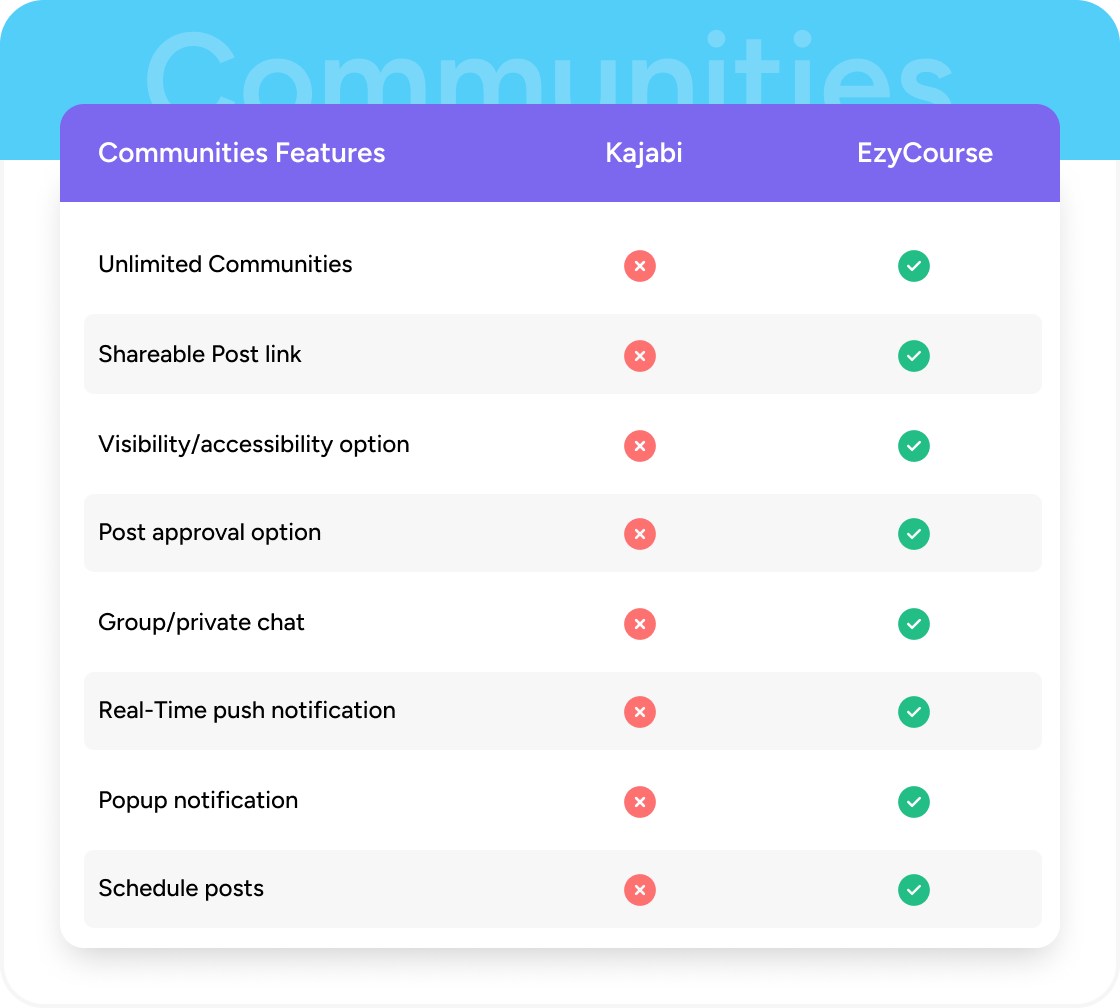The width and height of the screenshot is (1120, 1008).
Task: Click EzyCourse's green check for Post approval option
Action: pos(913,534)
